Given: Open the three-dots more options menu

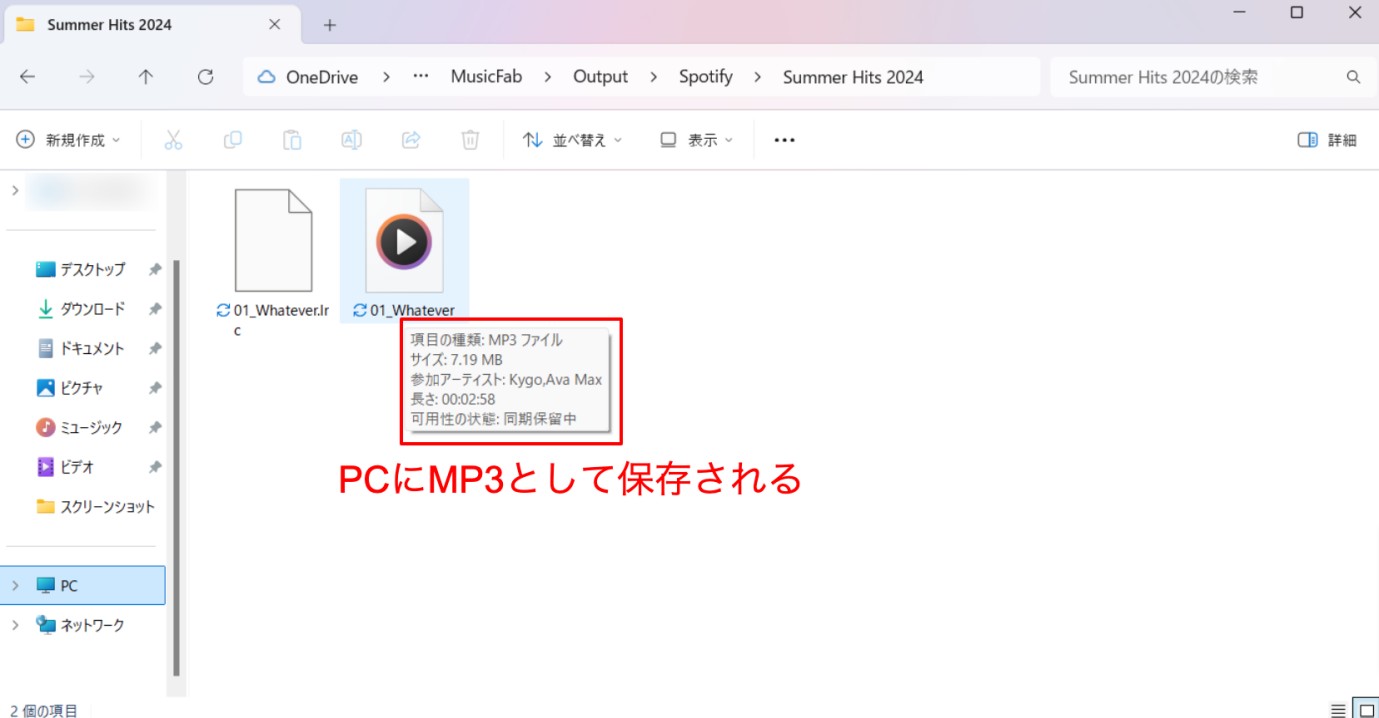Looking at the screenshot, I should click(784, 140).
